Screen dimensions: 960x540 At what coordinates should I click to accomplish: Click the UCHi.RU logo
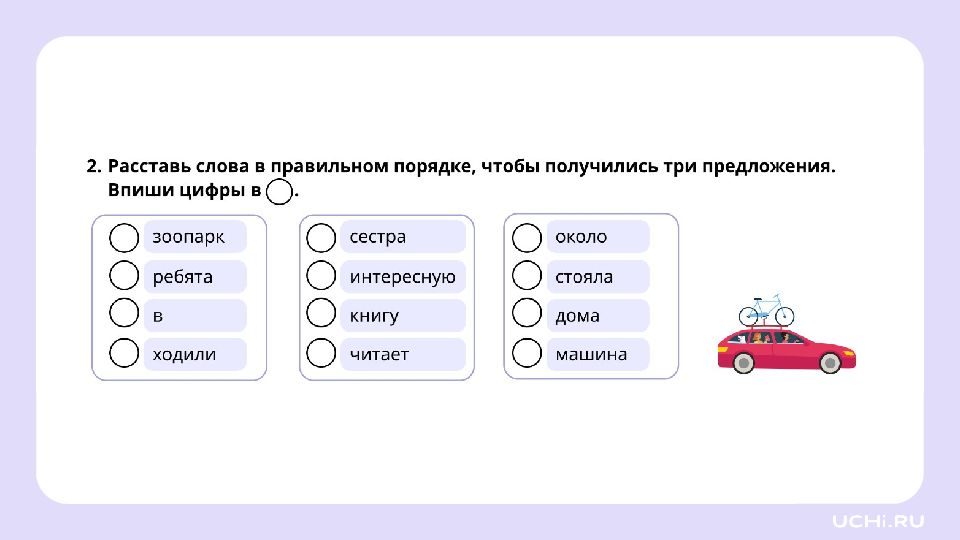click(x=878, y=521)
